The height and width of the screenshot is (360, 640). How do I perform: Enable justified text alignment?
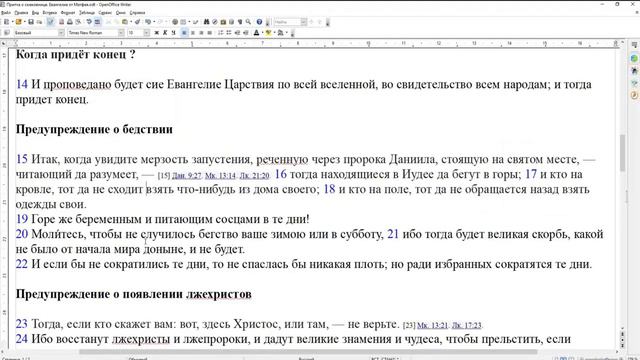209,33
